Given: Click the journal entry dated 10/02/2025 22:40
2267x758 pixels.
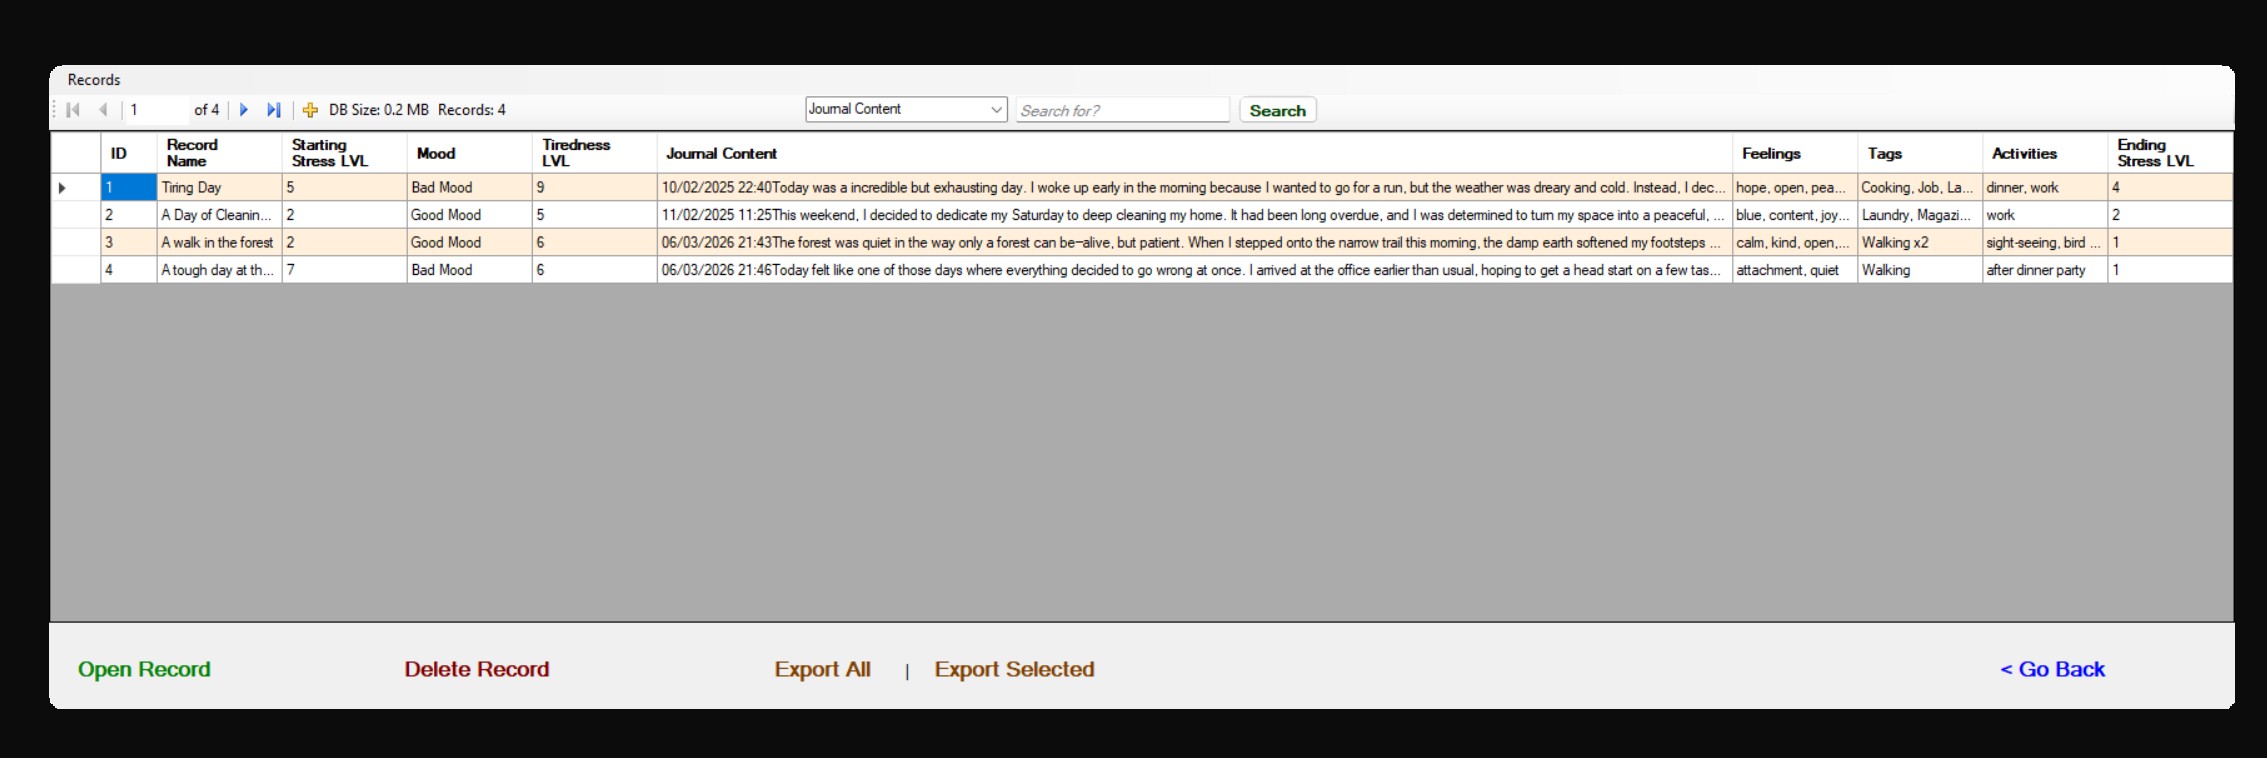Looking at the screenshot, I should [x=1194, y=188].
